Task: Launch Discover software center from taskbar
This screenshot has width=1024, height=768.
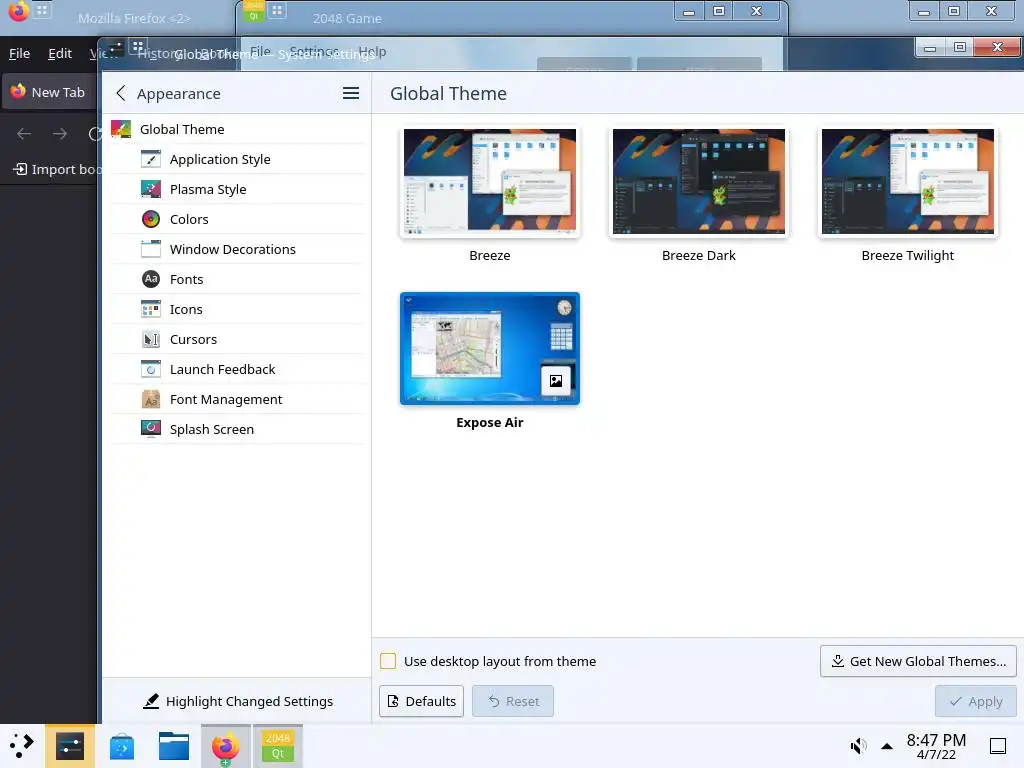Action: point(121,746)
